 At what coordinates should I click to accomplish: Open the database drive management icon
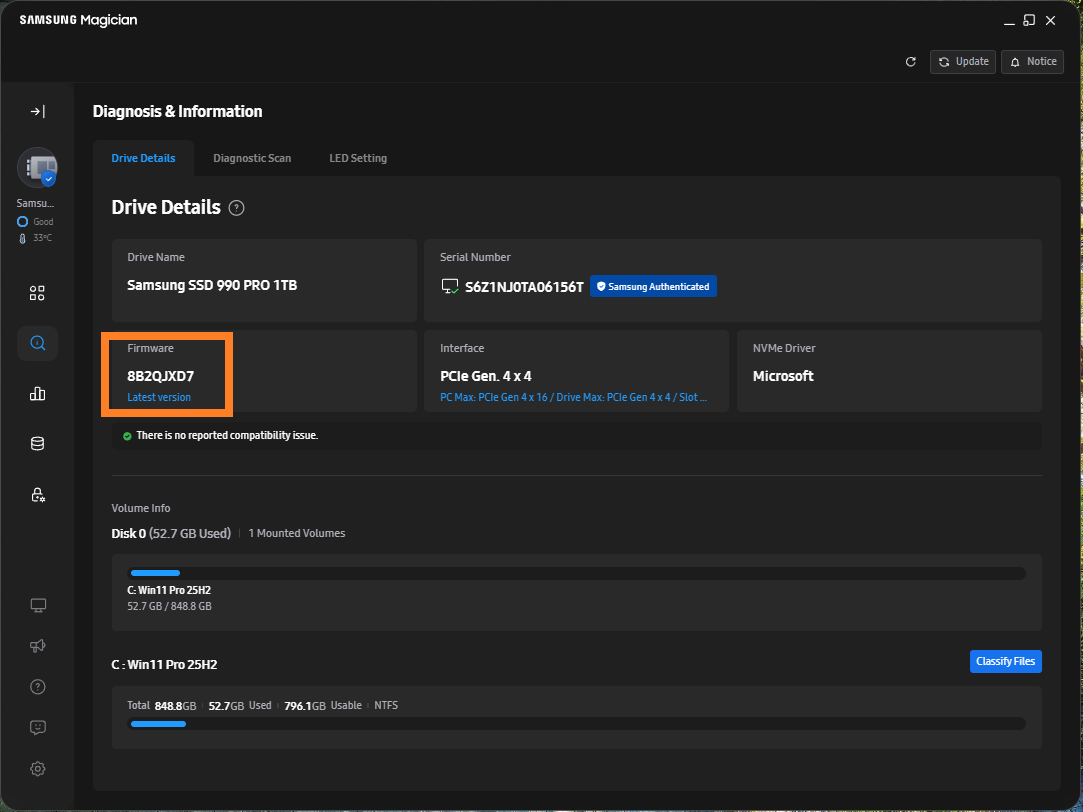coord(37,444)
